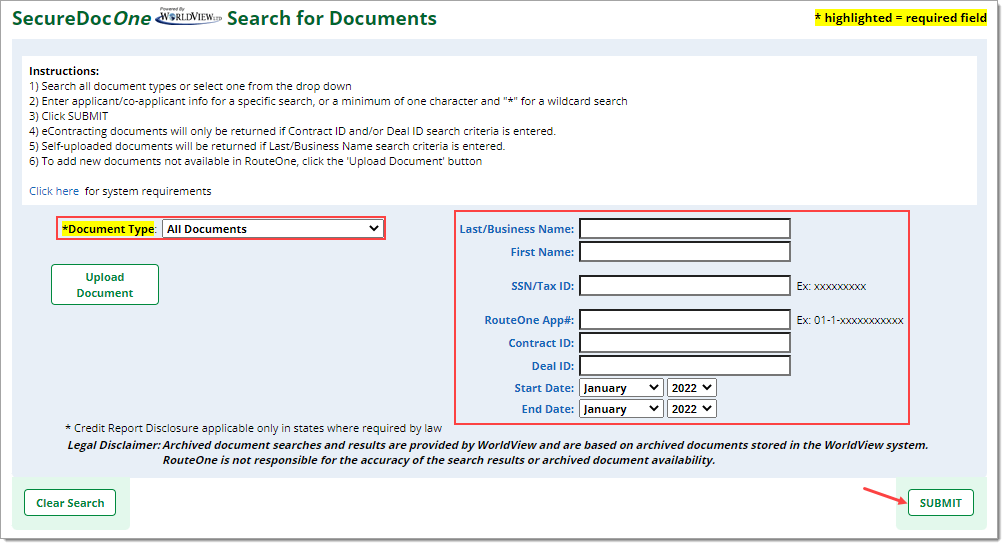Click the 'End Date:' label
This screenshot has height=546, width=1005.
pyautogui.click(x=548, y=410)
